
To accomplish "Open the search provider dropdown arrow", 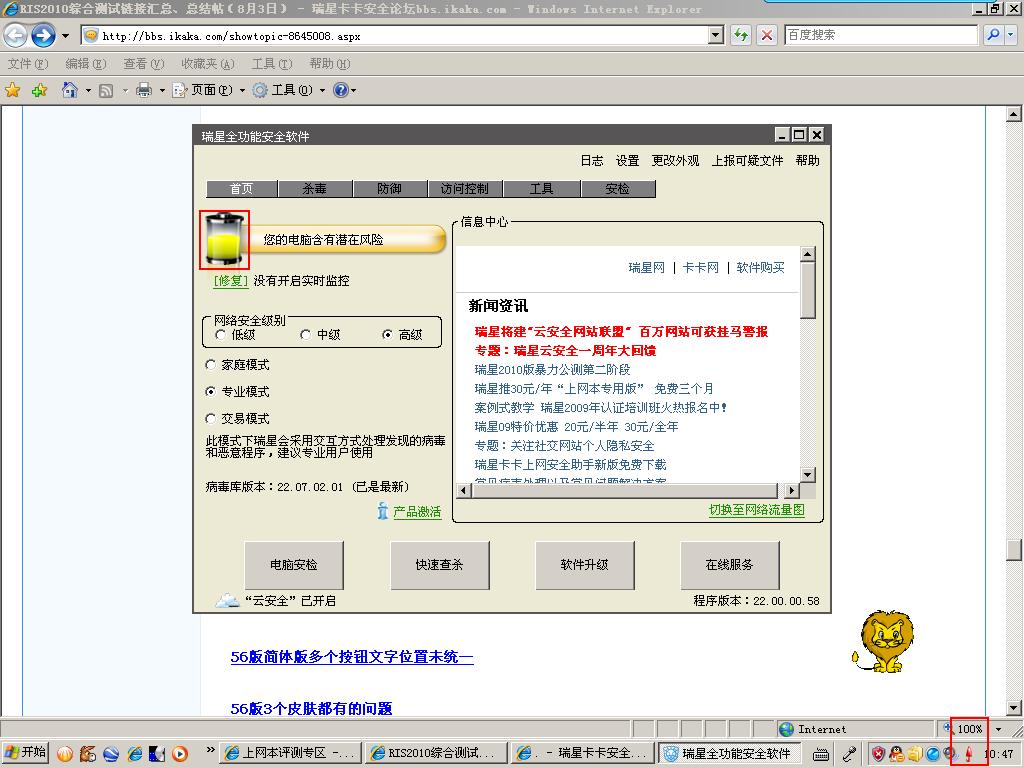I will tap(1011, 35).
